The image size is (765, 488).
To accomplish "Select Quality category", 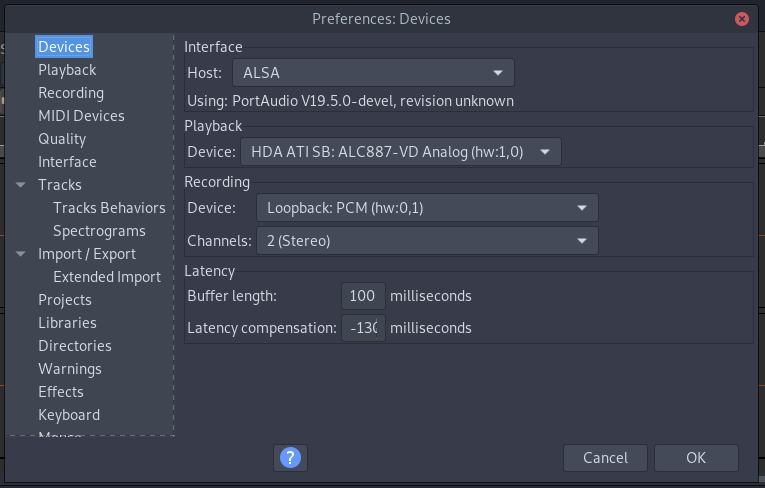I will 62,139.
